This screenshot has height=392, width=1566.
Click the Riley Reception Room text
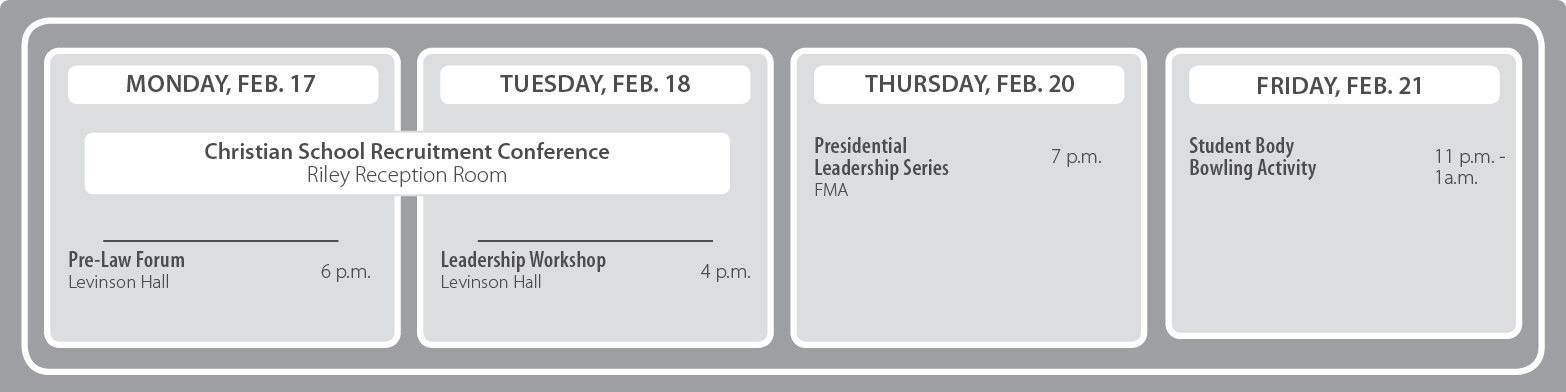tap(407, 176)
